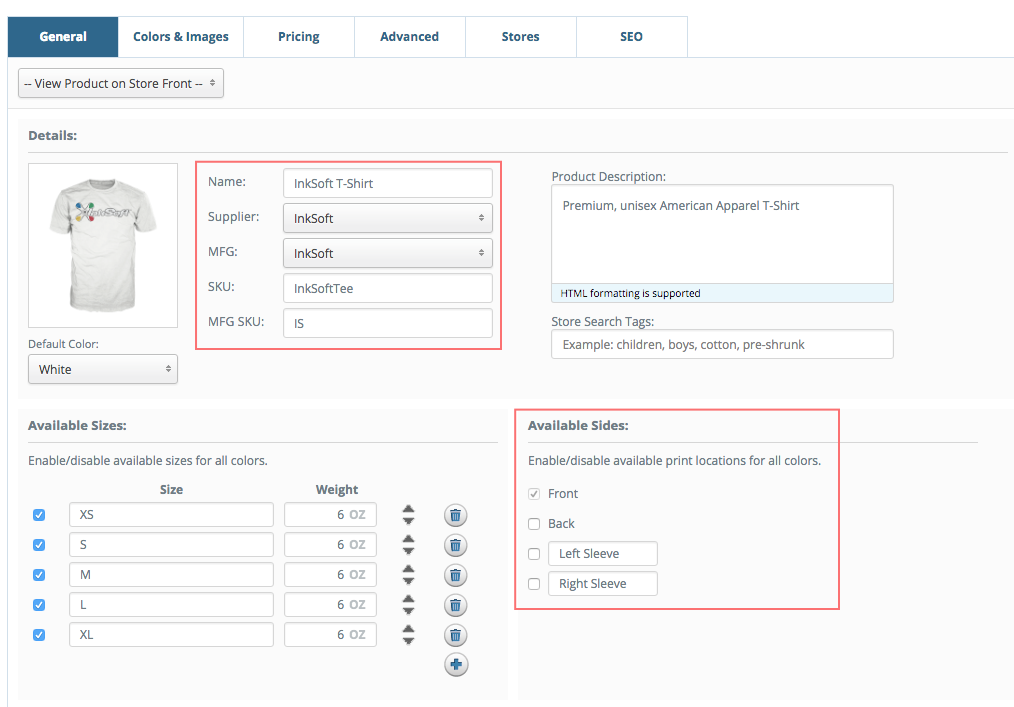Screen dimensions: 1014x707
Task: Switch to the SEO tab
Action: 632,37
